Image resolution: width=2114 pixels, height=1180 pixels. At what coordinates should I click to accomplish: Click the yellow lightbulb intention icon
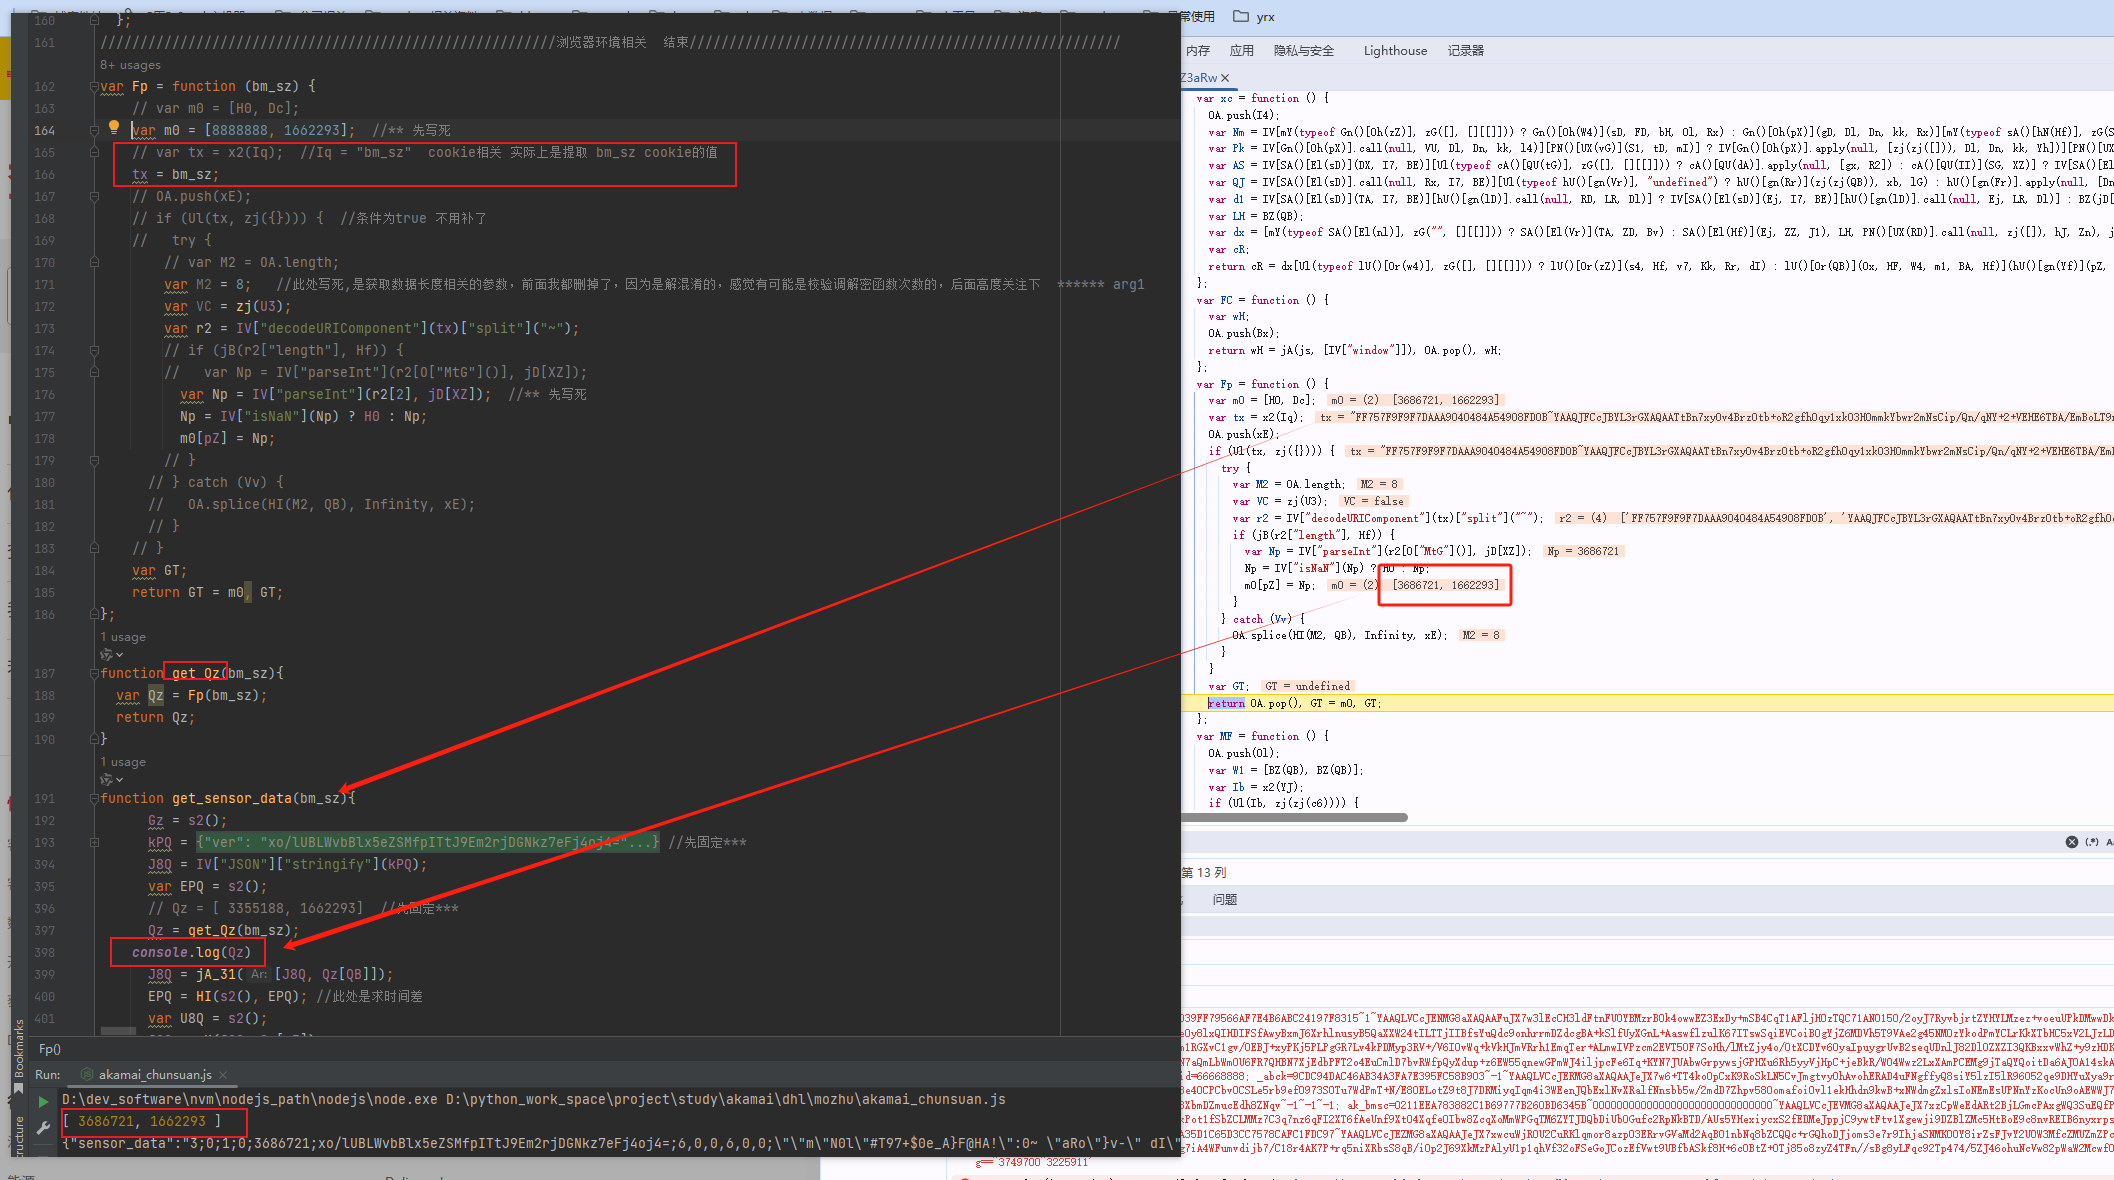(114, 128)
